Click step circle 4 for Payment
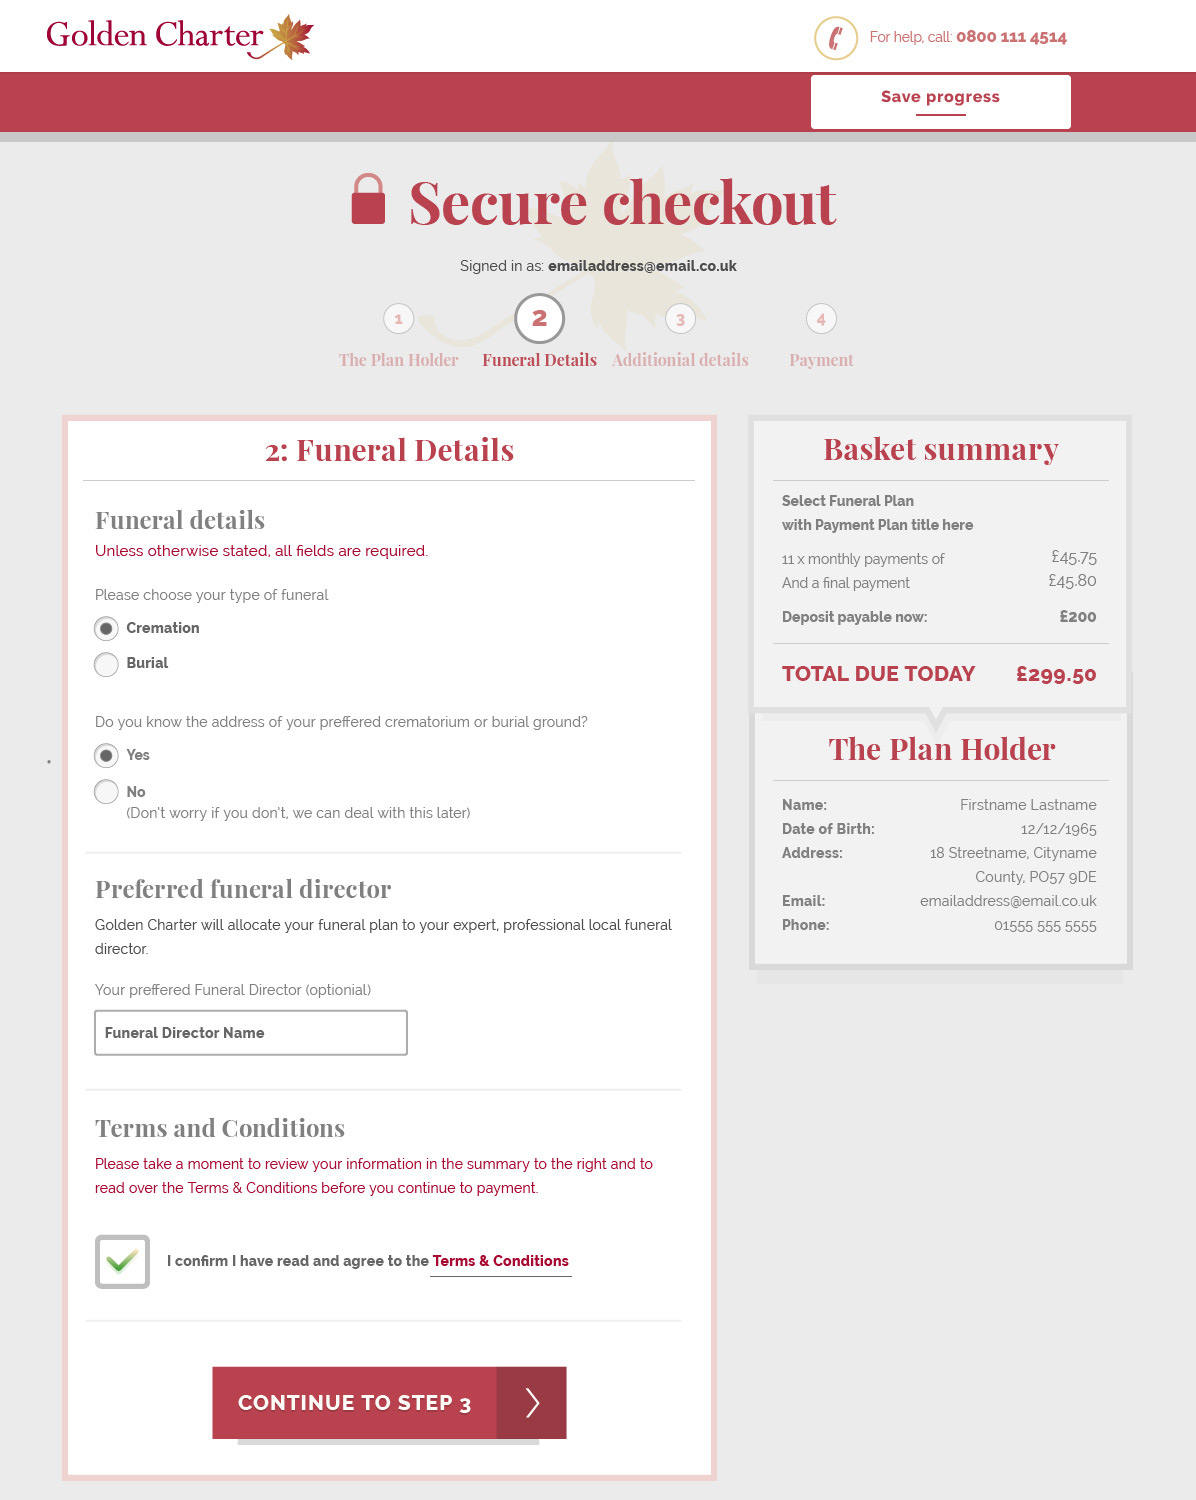Image resolution: width=1196 pixels, height=1500 pixels. click(x=820, y=318)
